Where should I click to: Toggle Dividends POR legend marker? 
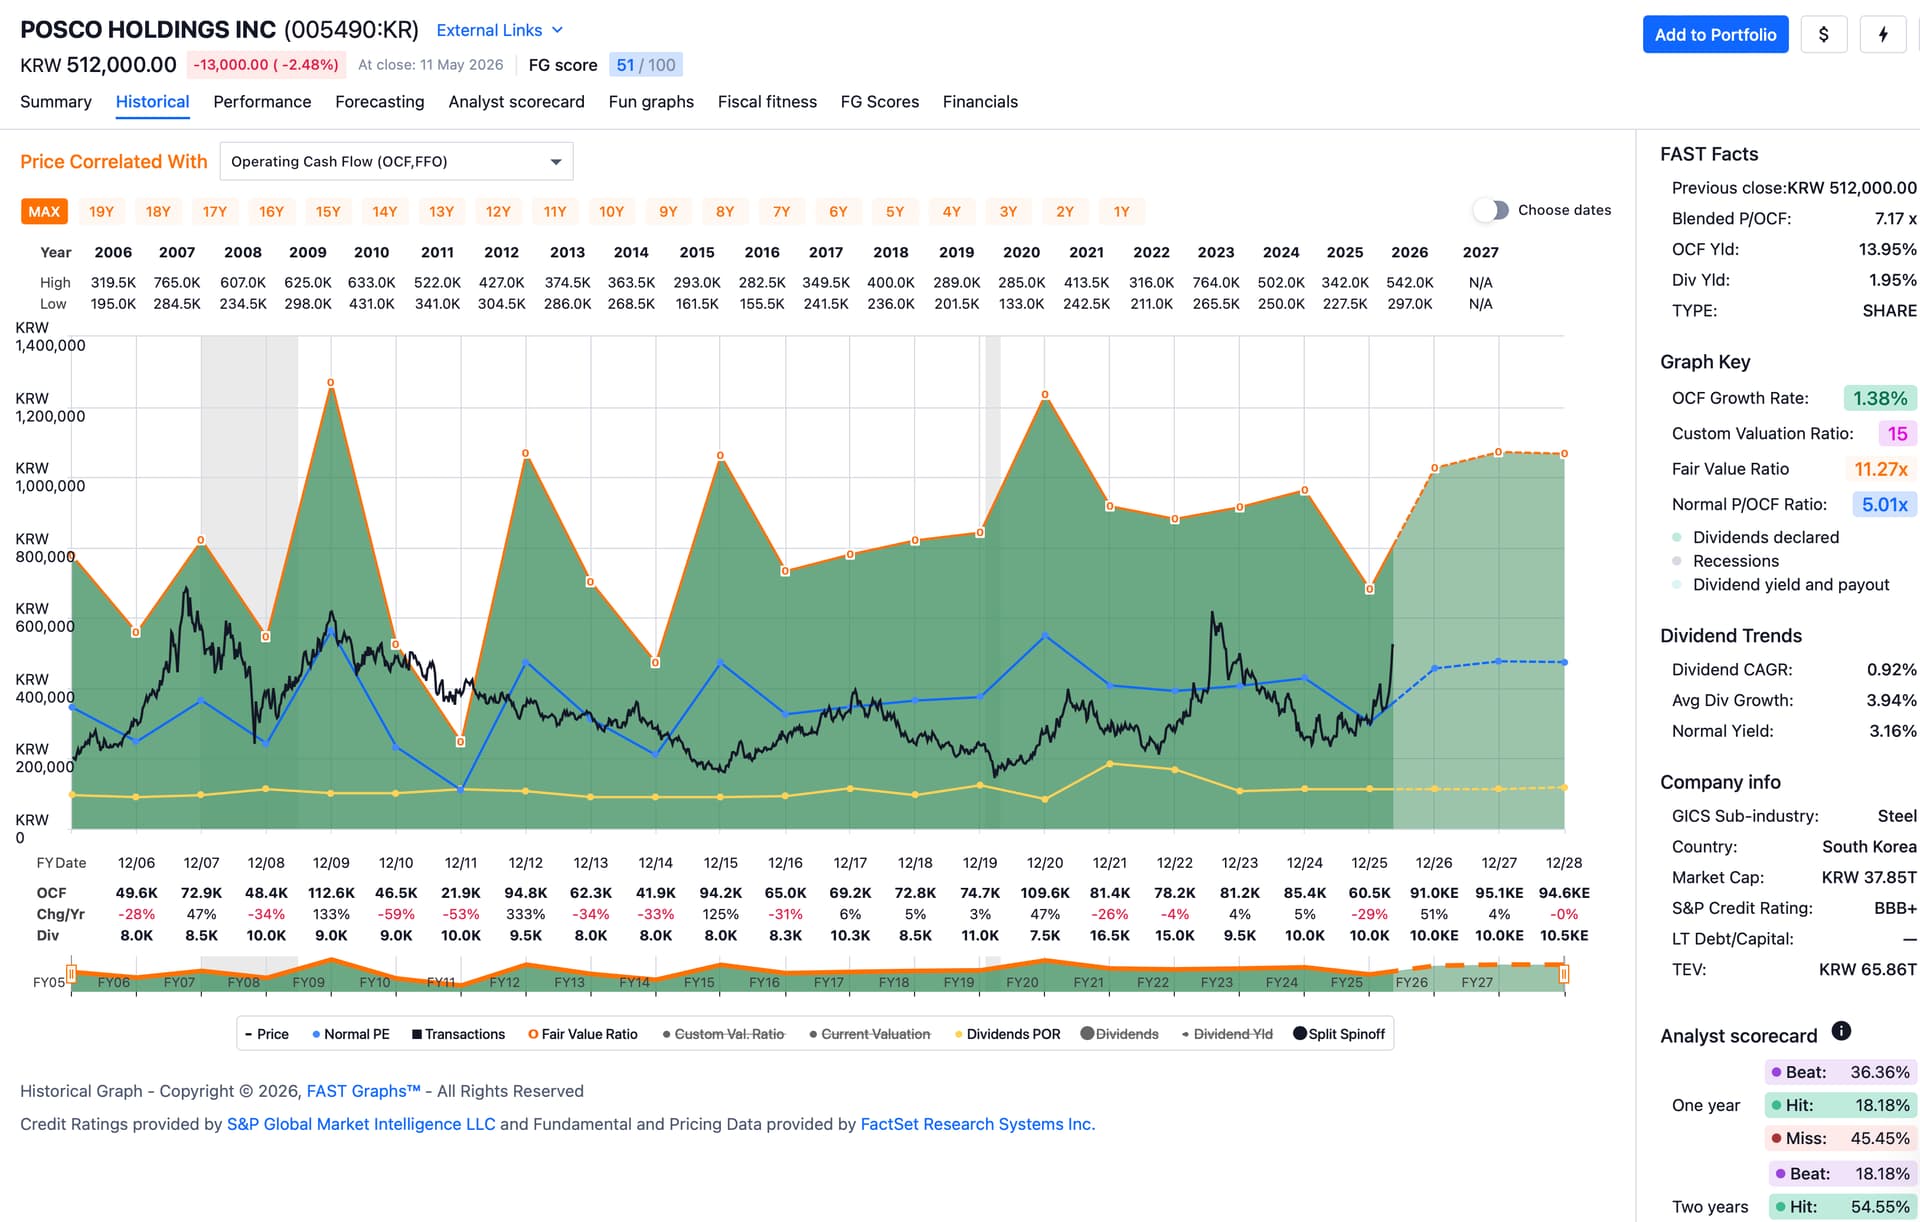(959, 1034)
